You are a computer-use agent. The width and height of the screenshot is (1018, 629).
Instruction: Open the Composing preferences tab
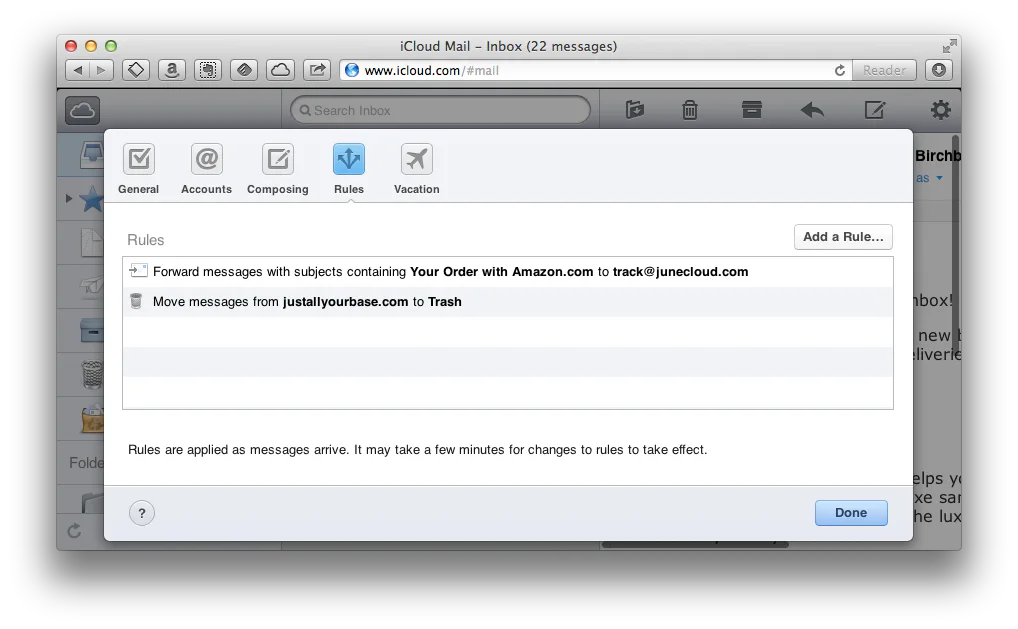pos(278,169)
